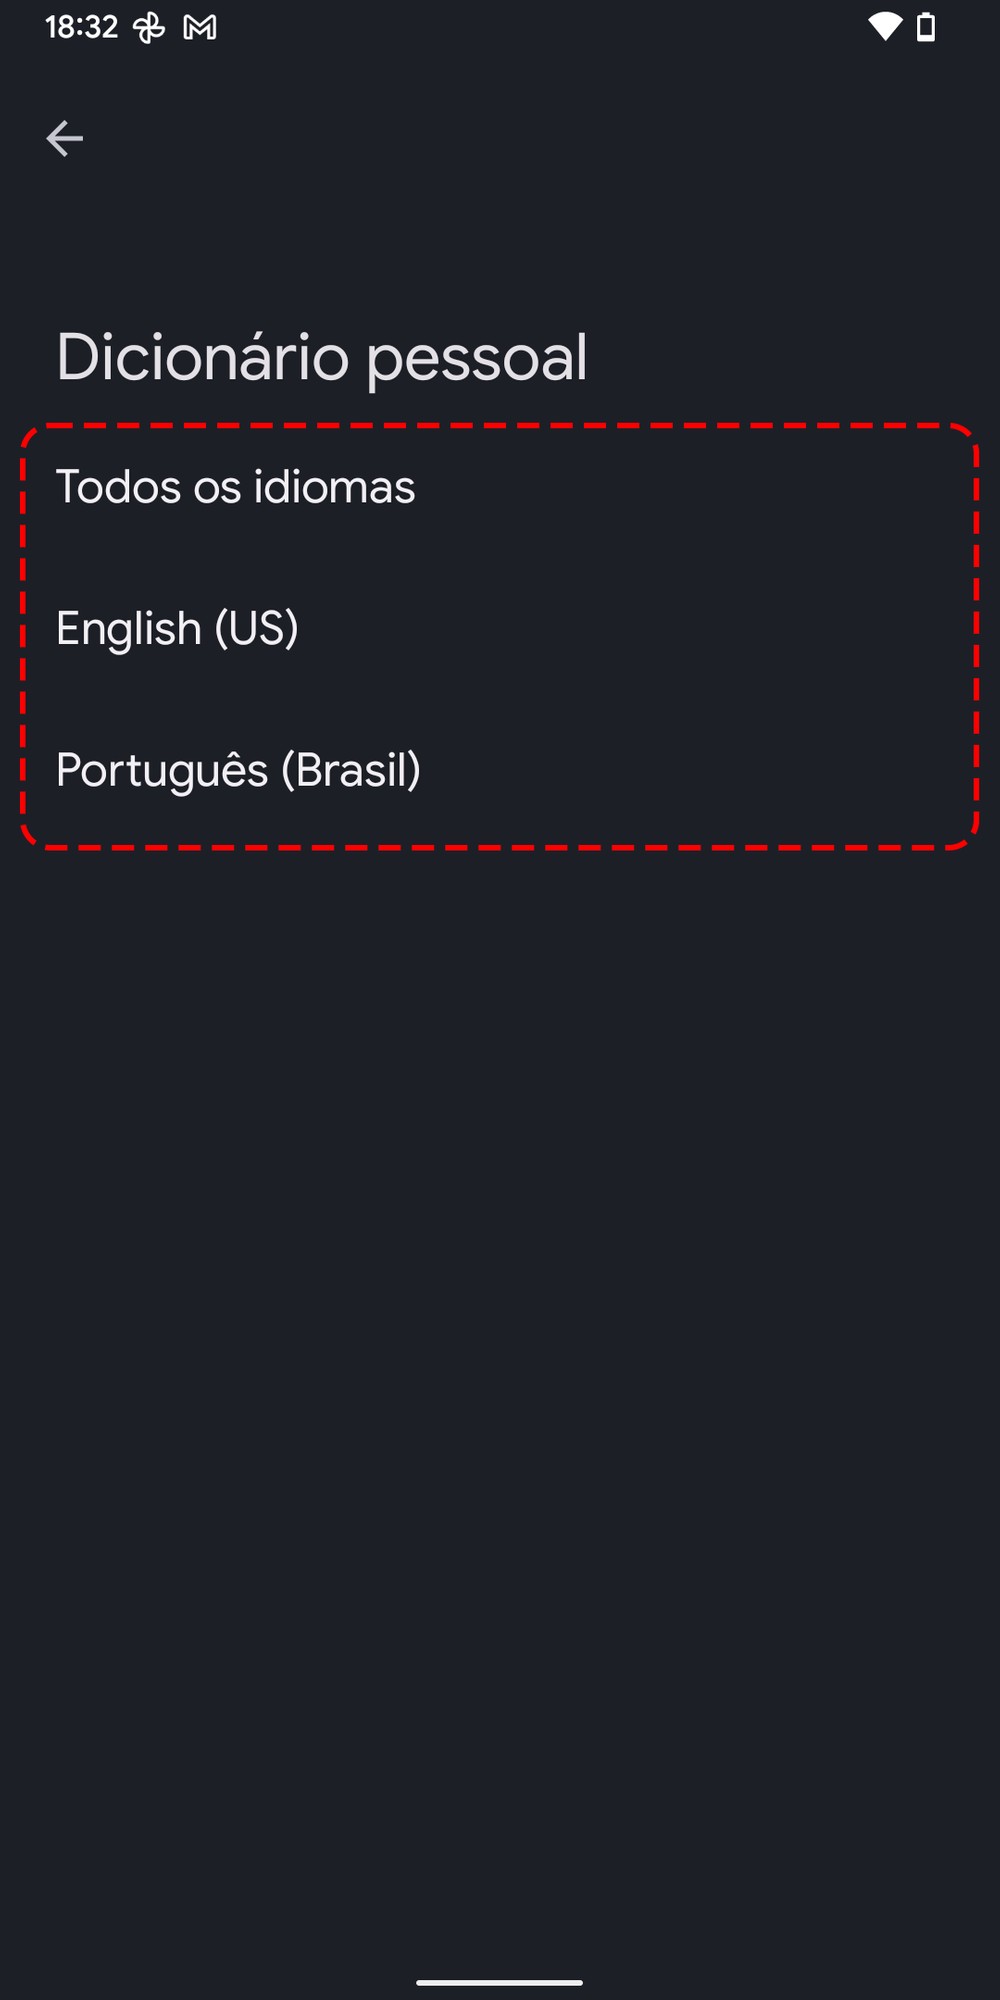Click the 18:32 clock in status bar
This screenshot has width=1000, height=2000.
tap(81, 27)
